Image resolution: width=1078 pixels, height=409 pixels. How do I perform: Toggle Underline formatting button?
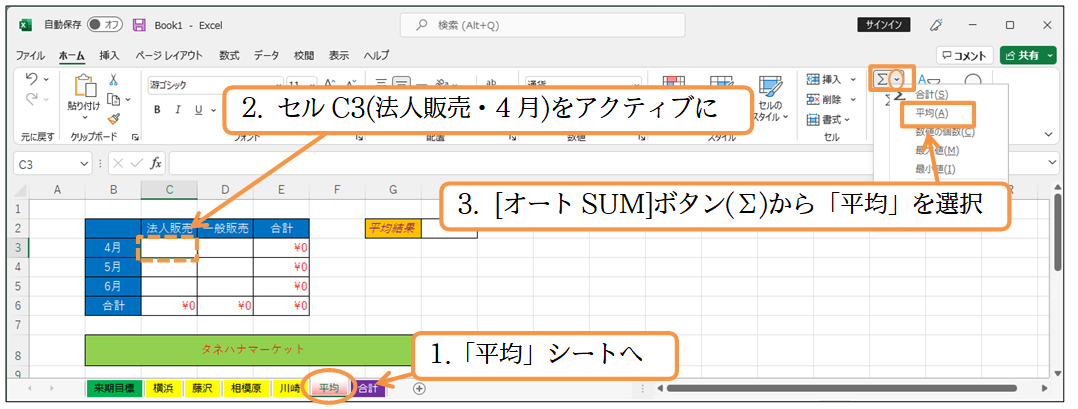coord(197,109)
